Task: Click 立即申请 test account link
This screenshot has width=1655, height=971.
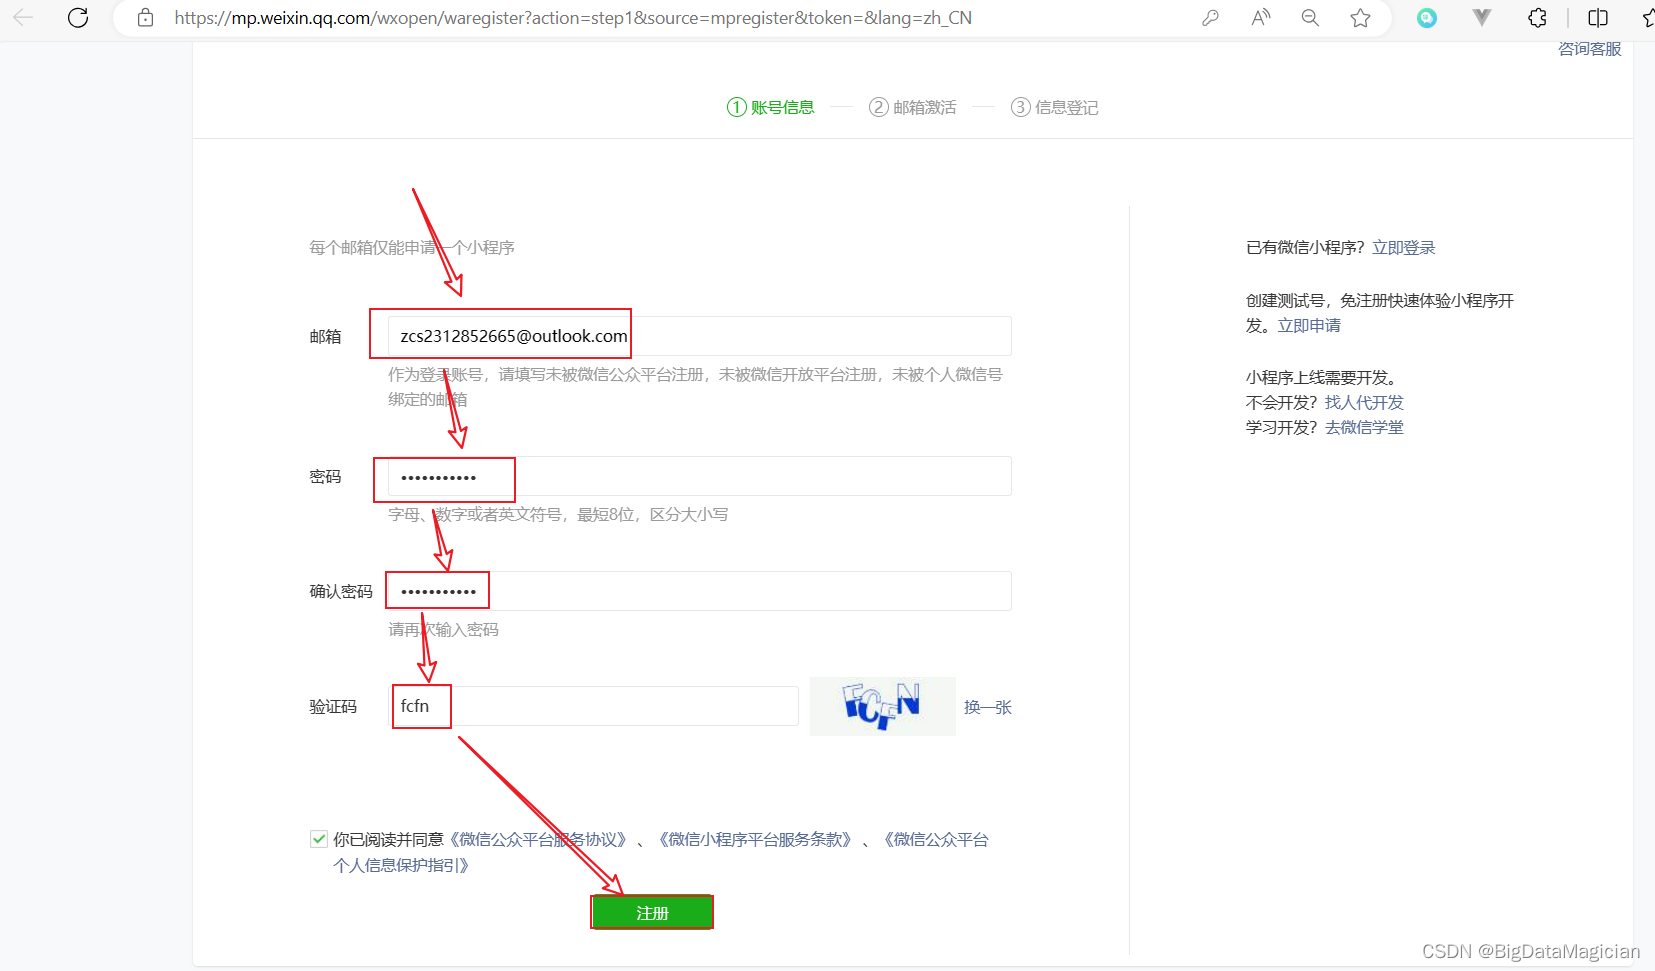Action: coord(1309,325)
